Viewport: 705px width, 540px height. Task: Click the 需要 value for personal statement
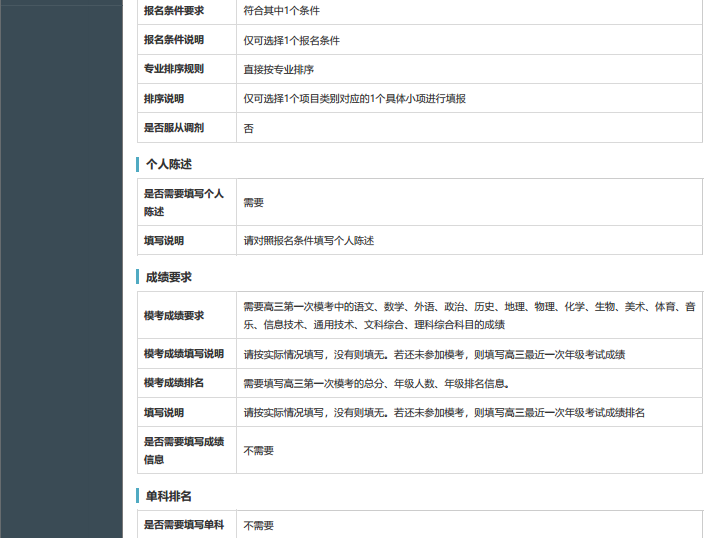click(254, 202)
